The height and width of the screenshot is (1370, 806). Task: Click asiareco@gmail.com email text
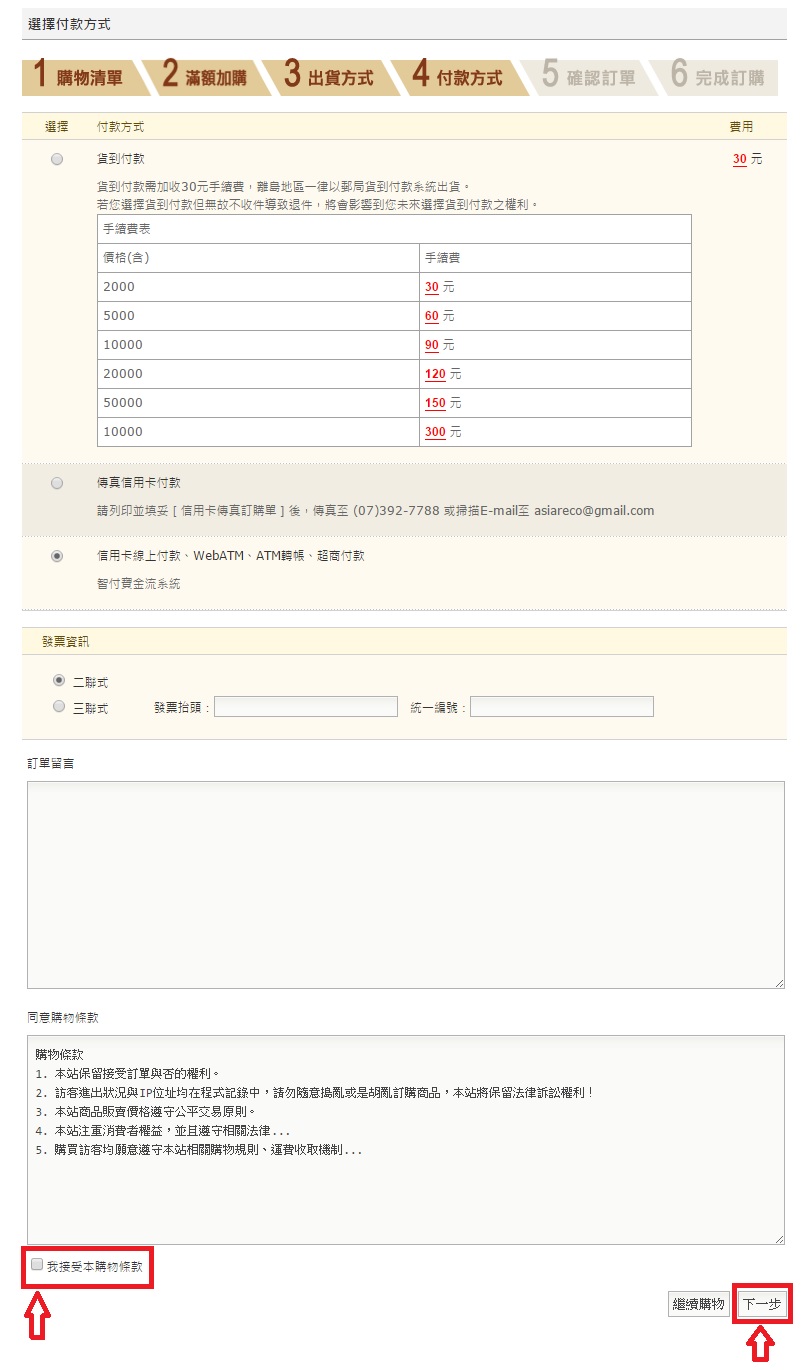click(594, 510)
